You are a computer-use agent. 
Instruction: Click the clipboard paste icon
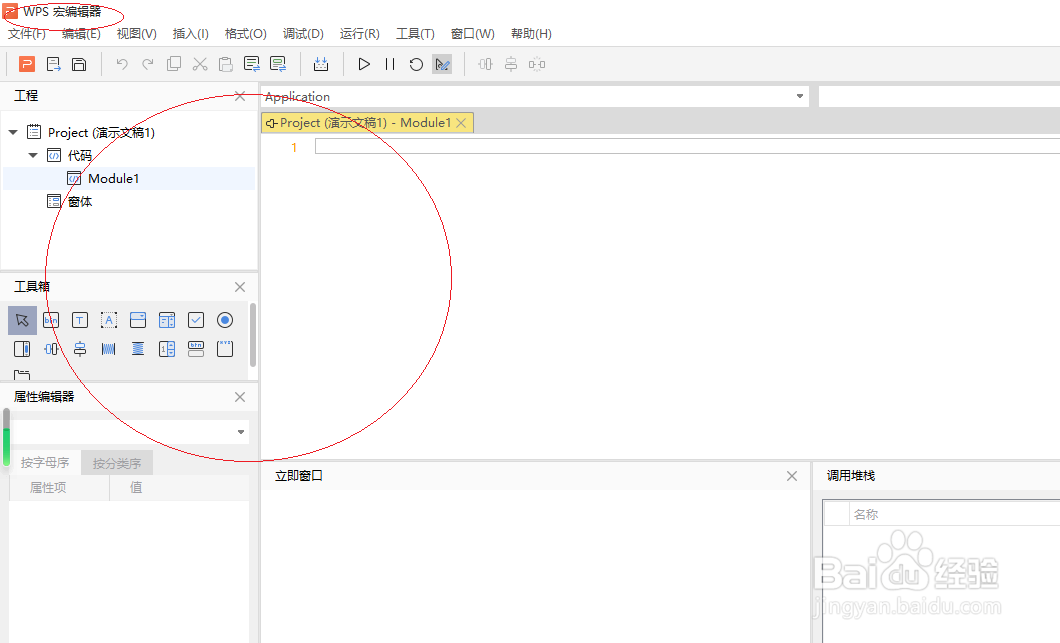click(x=225, y=64)
